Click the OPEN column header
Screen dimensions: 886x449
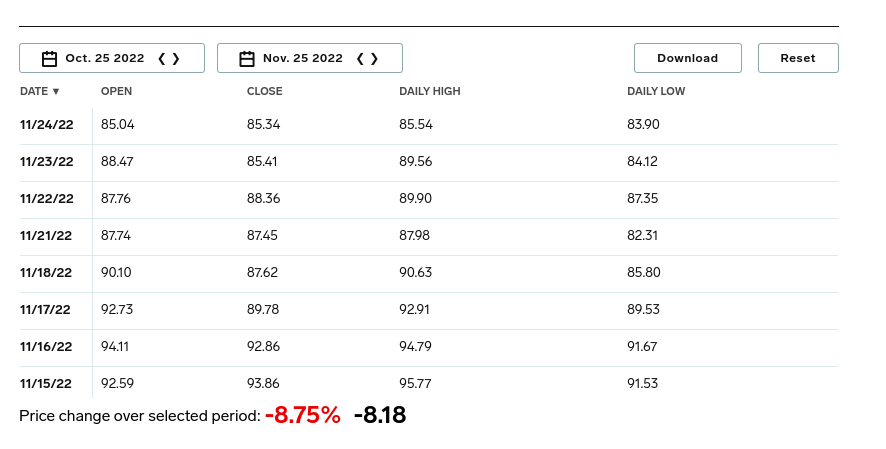116,91
